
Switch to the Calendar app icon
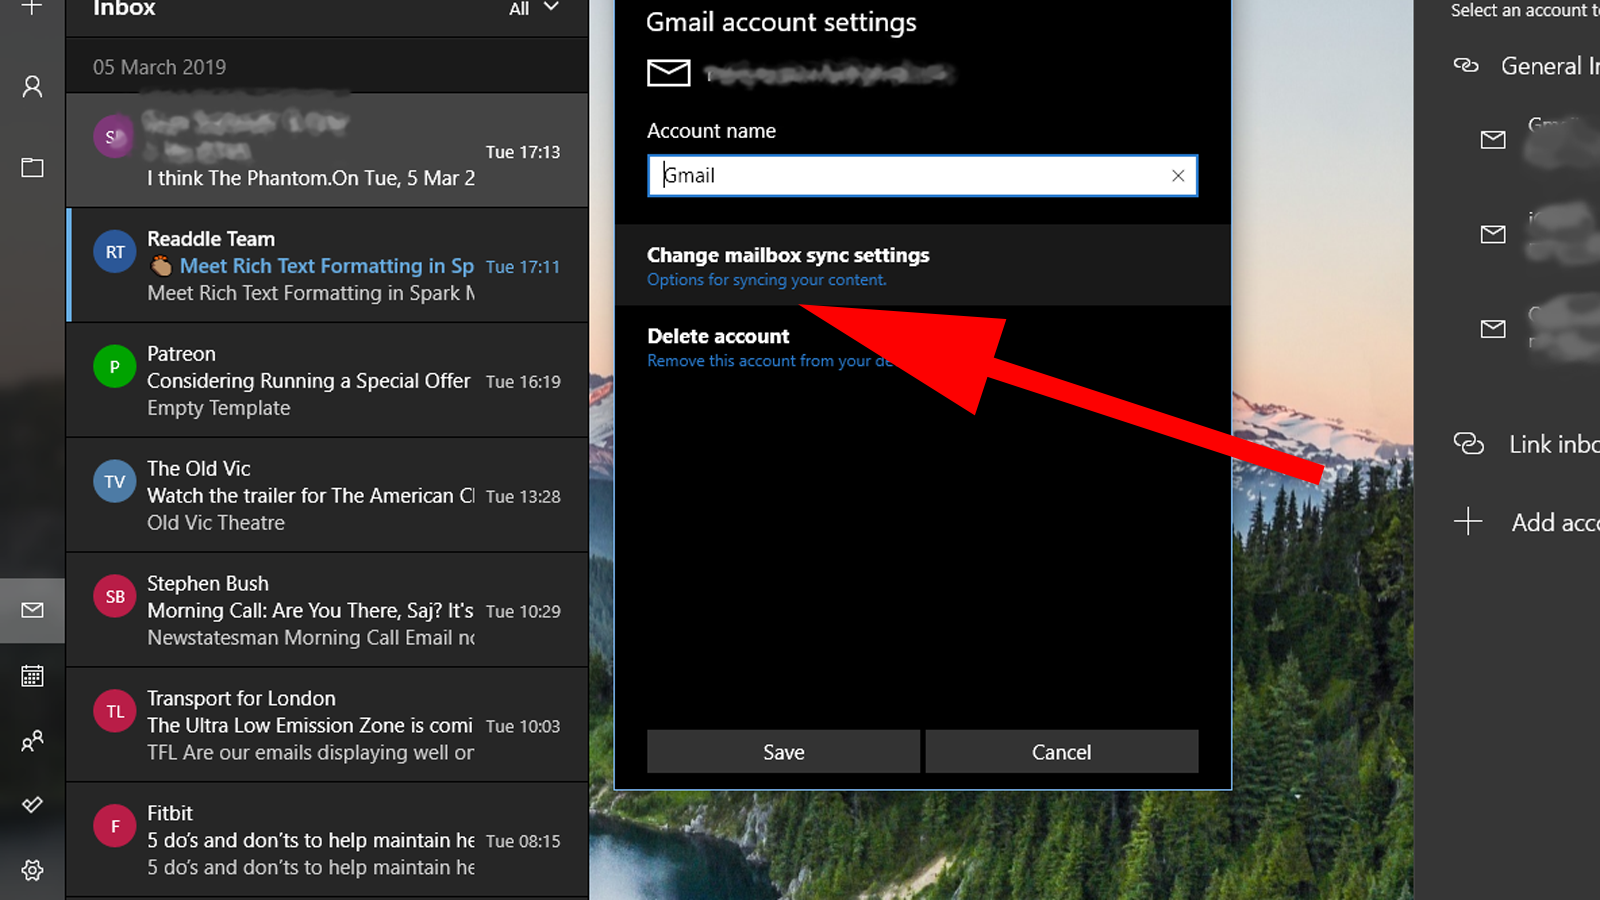click(x=31, y=675)
